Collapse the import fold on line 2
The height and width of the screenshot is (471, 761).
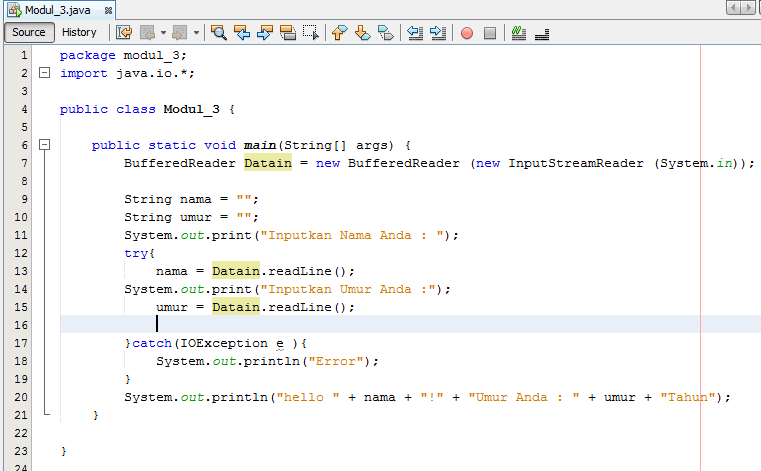(44, 73)
